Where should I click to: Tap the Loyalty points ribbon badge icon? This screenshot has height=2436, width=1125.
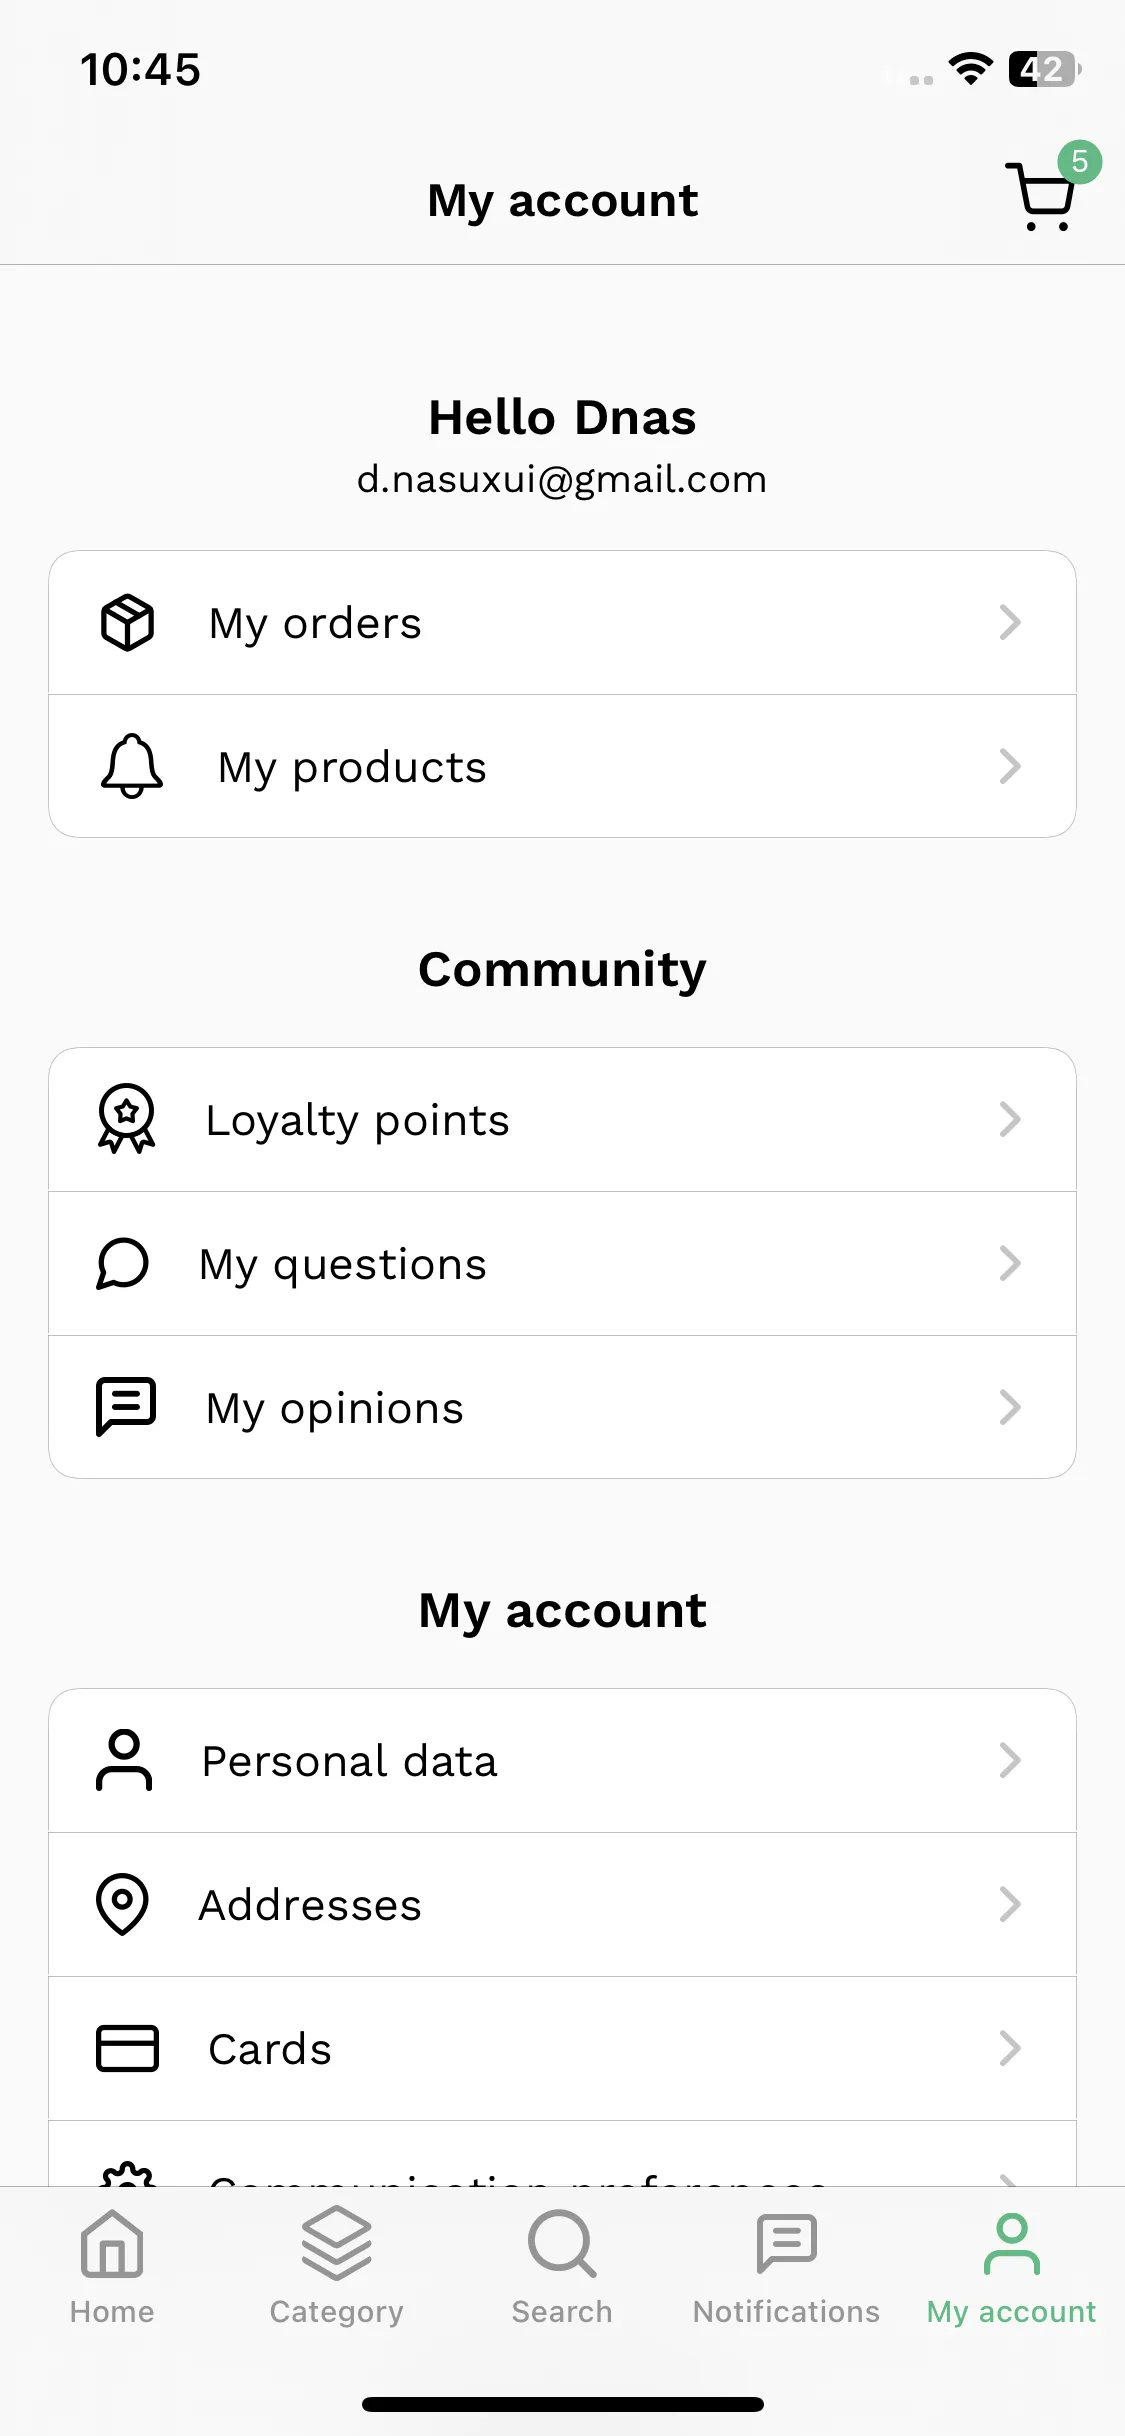[126, 1119]
